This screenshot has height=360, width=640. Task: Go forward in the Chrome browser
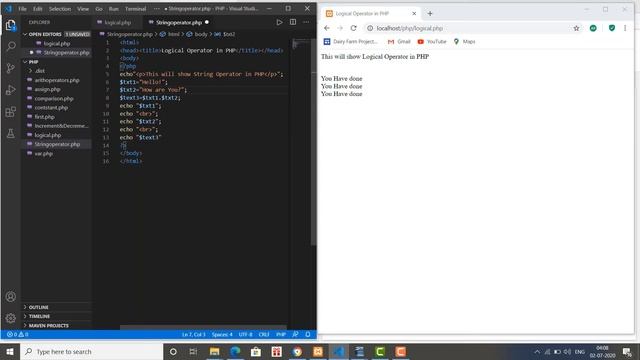tap(340, 28)
